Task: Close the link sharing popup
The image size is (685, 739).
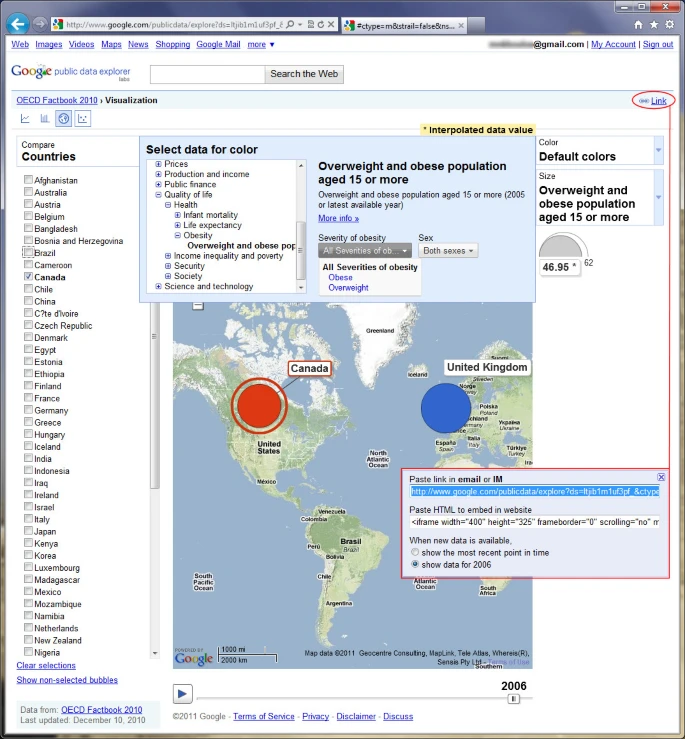Action: (x=661, y=477)
